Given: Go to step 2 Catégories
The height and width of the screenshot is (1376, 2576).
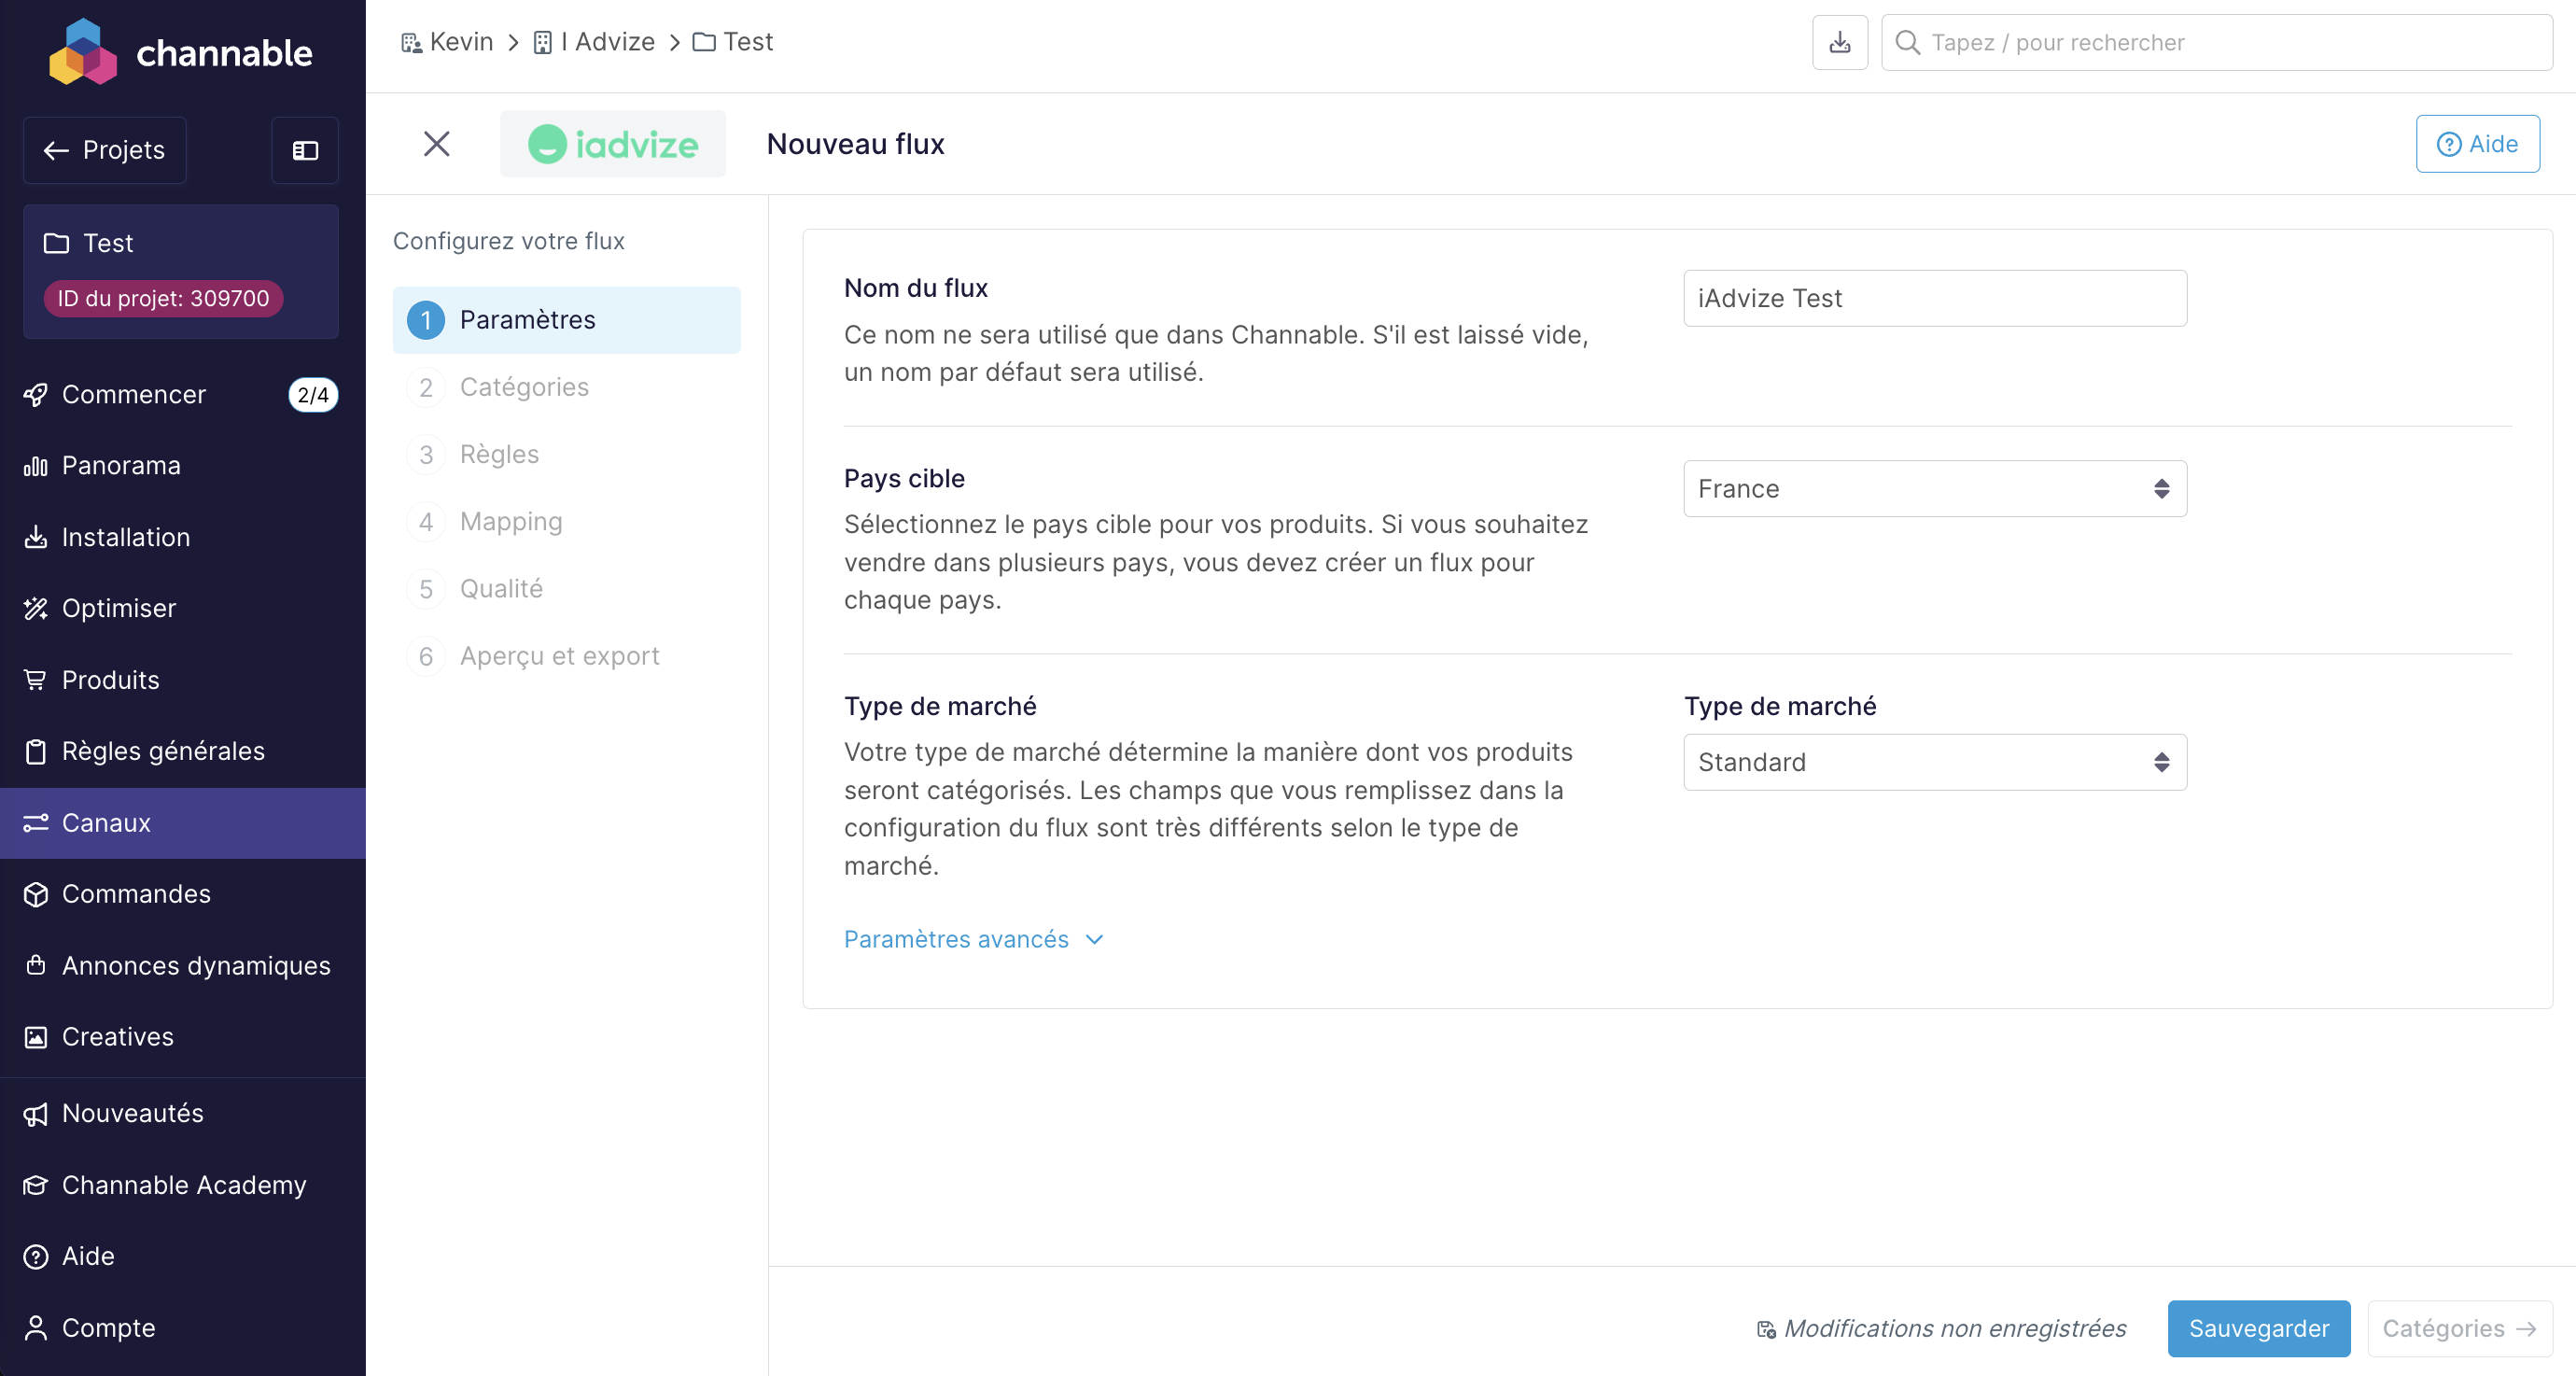Looking at the screenshot, I should 524,387.
